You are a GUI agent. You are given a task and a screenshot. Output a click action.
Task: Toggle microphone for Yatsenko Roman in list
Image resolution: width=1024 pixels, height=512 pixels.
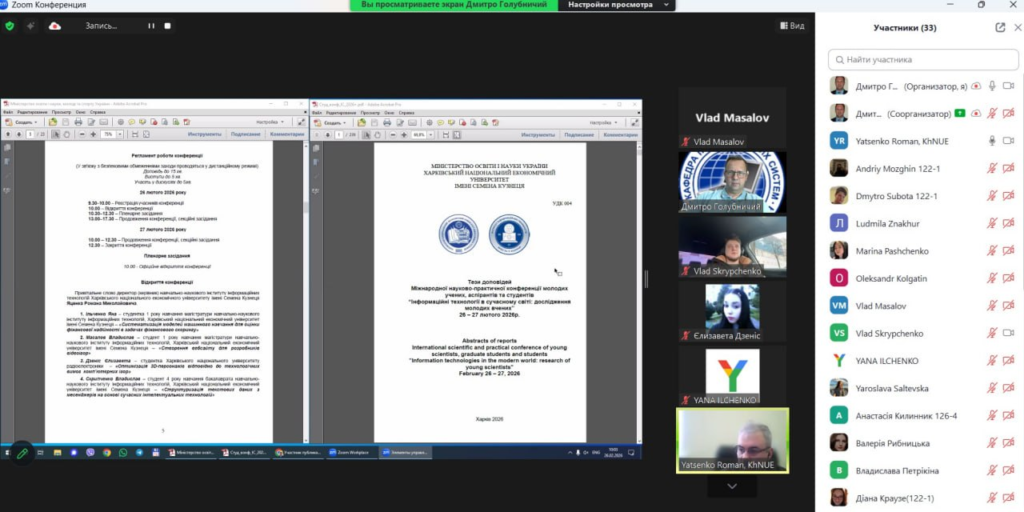pos(993,140)
